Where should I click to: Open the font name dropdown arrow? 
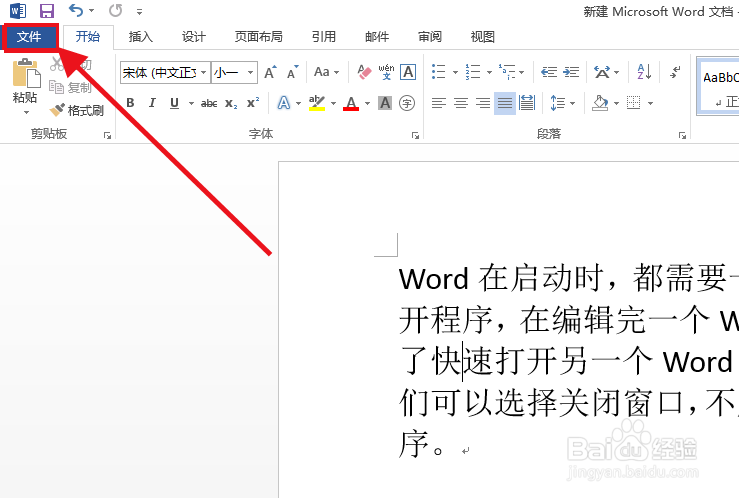tap(204, 73)
